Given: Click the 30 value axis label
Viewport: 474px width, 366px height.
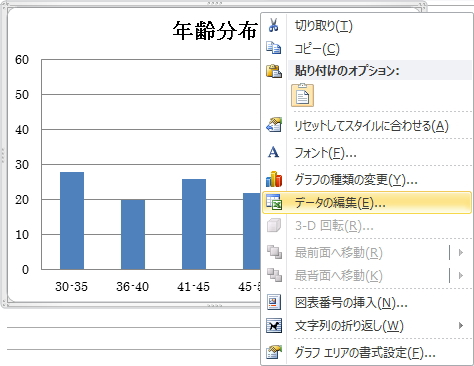Looking at the screenshot, I should pyautogui.click(x=22, y=165).
